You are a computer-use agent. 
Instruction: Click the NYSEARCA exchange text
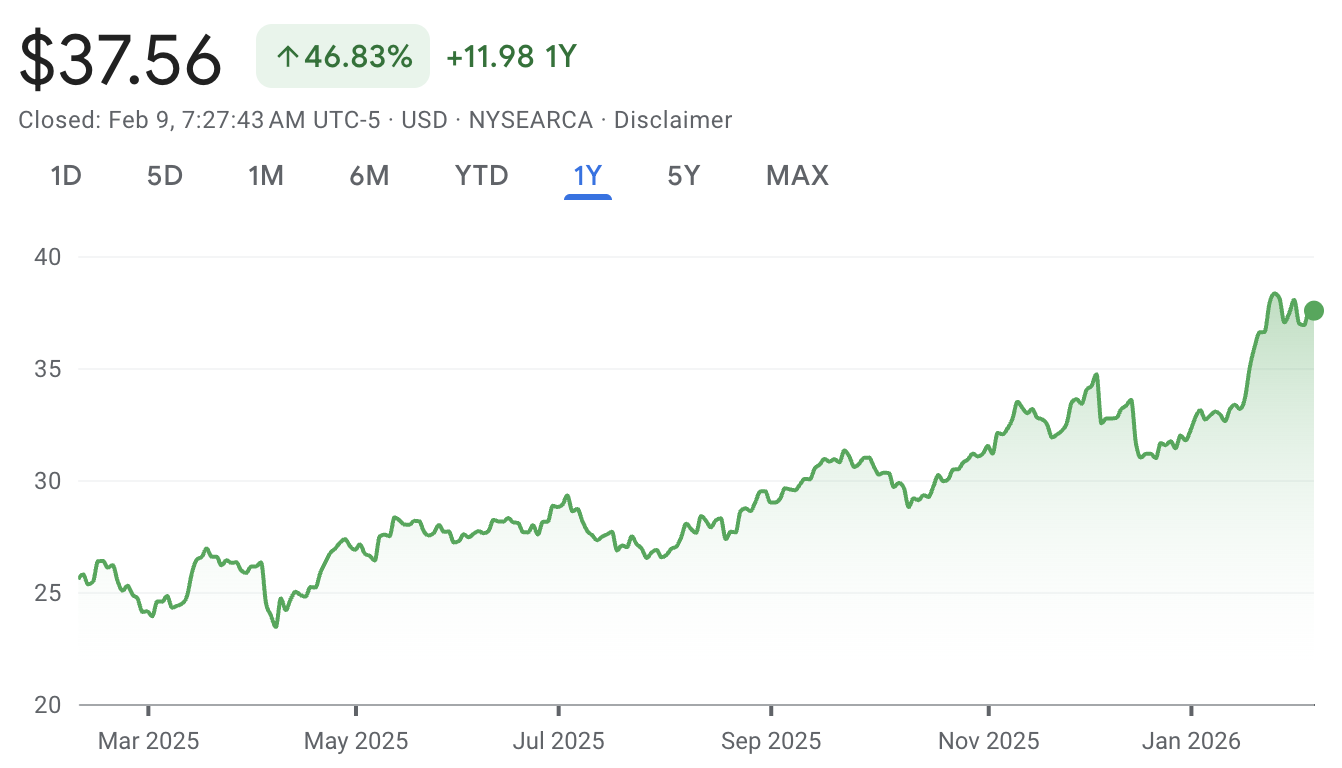tap(530, 120)
